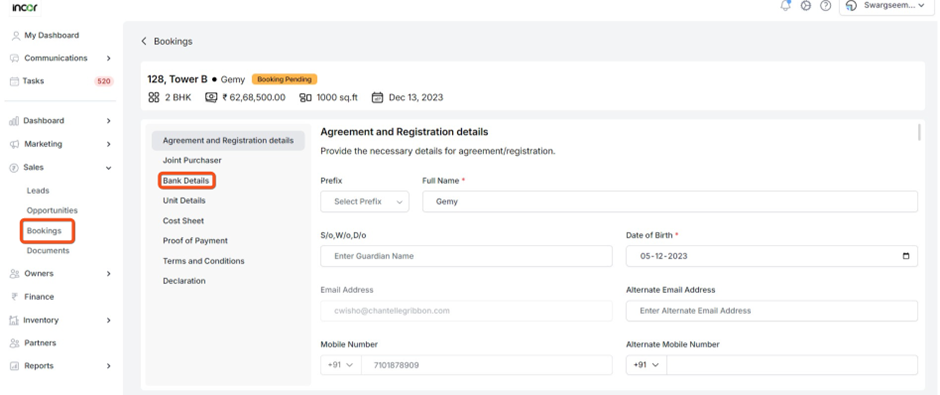Select Agreement and Registration details tab
This screenshot has width=940, height=395.
(x=228, y=141)
